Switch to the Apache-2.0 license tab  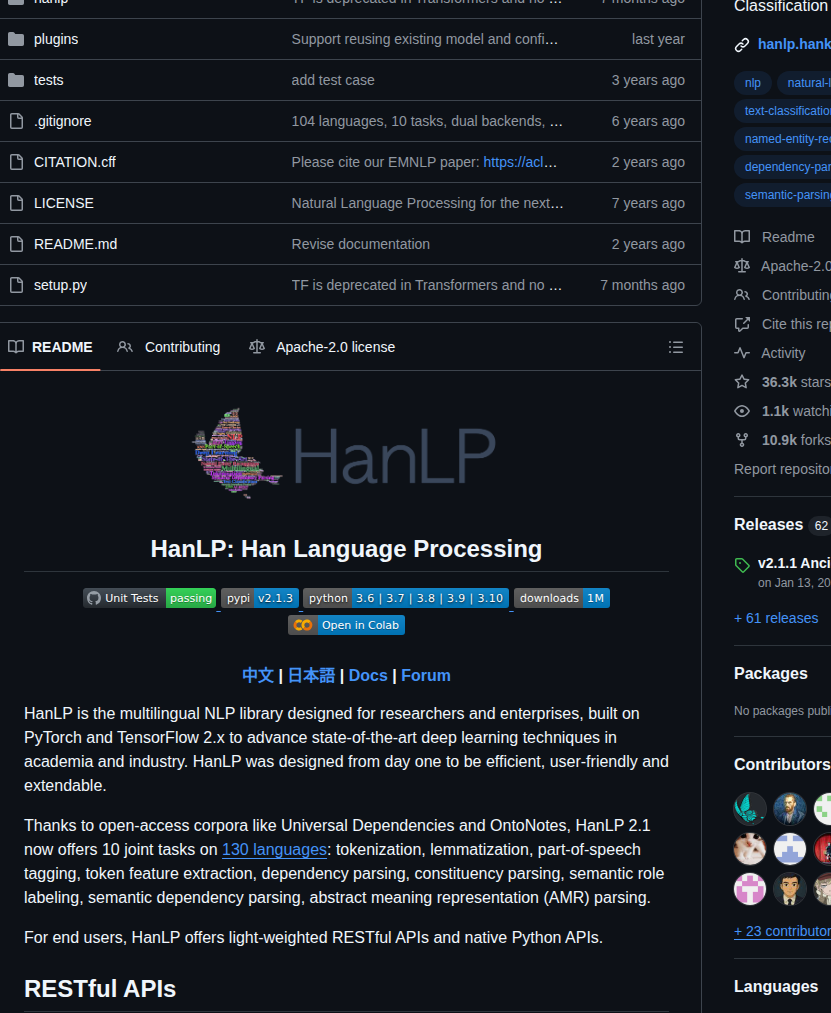(x=322, y=347)
